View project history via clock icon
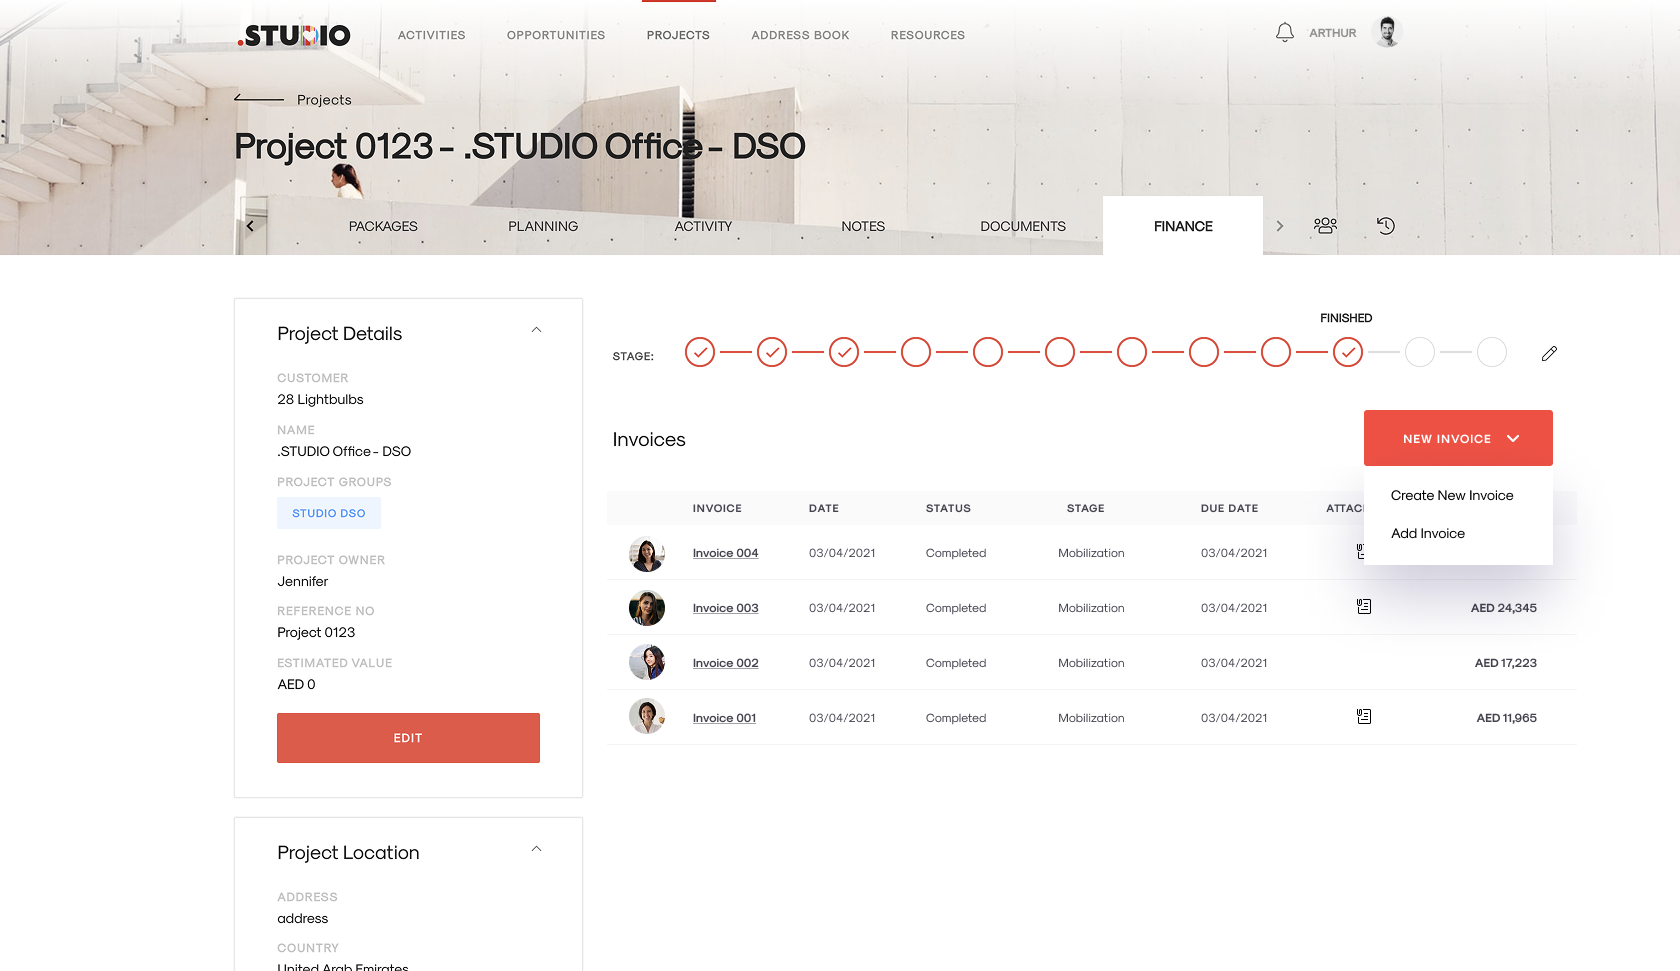1680x971 pixels. [1385, 225]
